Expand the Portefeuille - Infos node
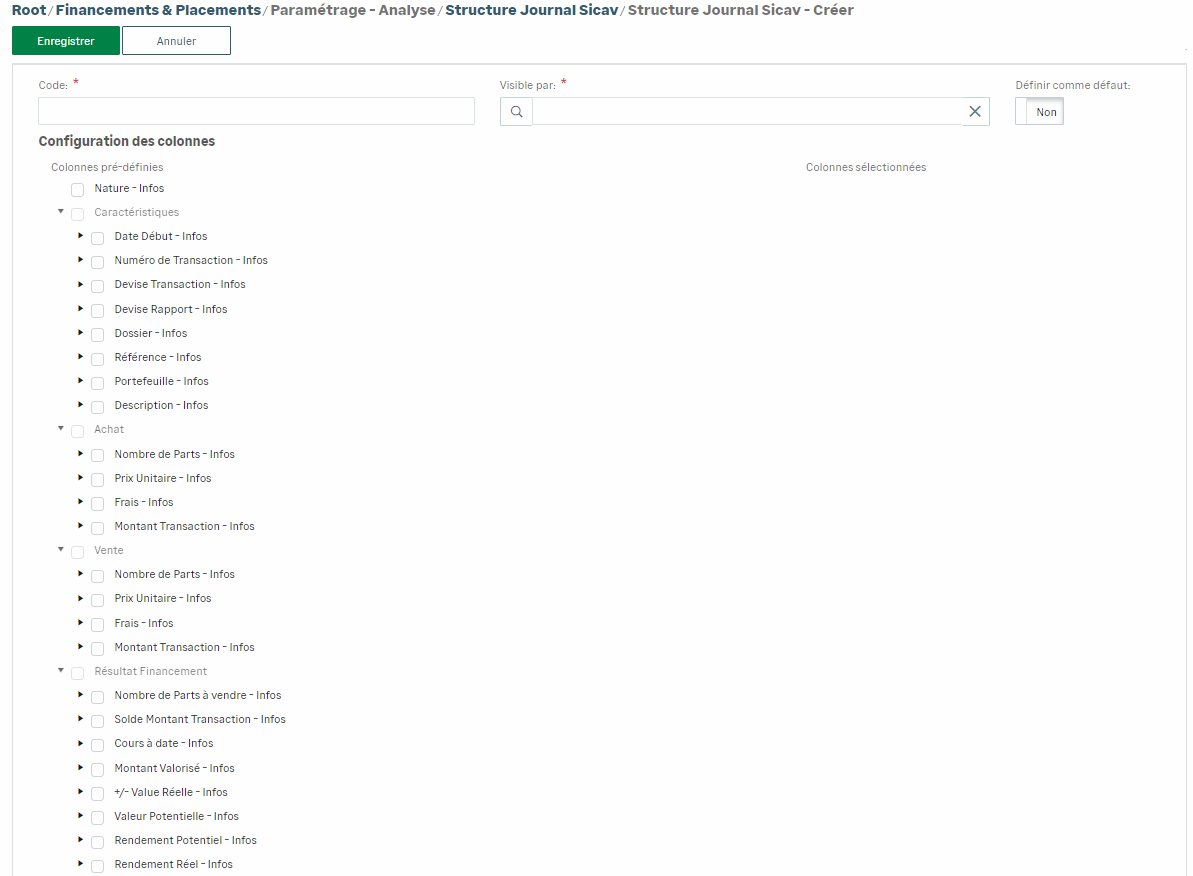 click(81, 381)
